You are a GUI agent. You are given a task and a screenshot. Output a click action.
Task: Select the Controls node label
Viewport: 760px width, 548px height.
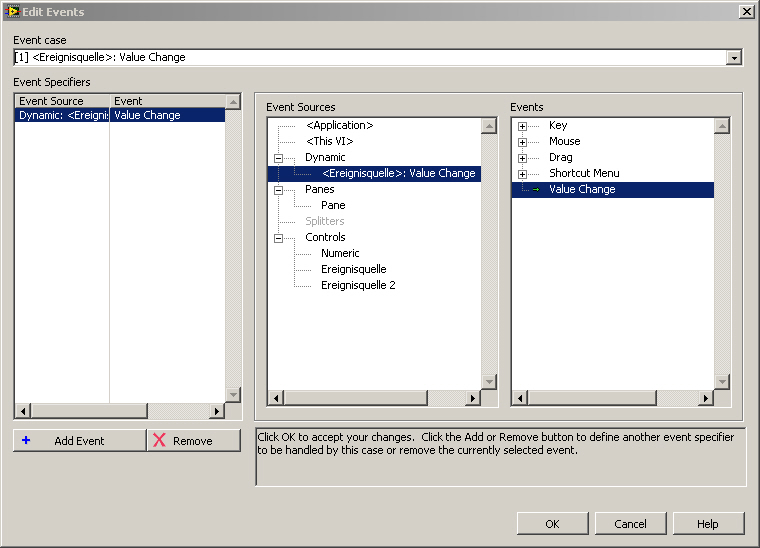coord(325,237)
